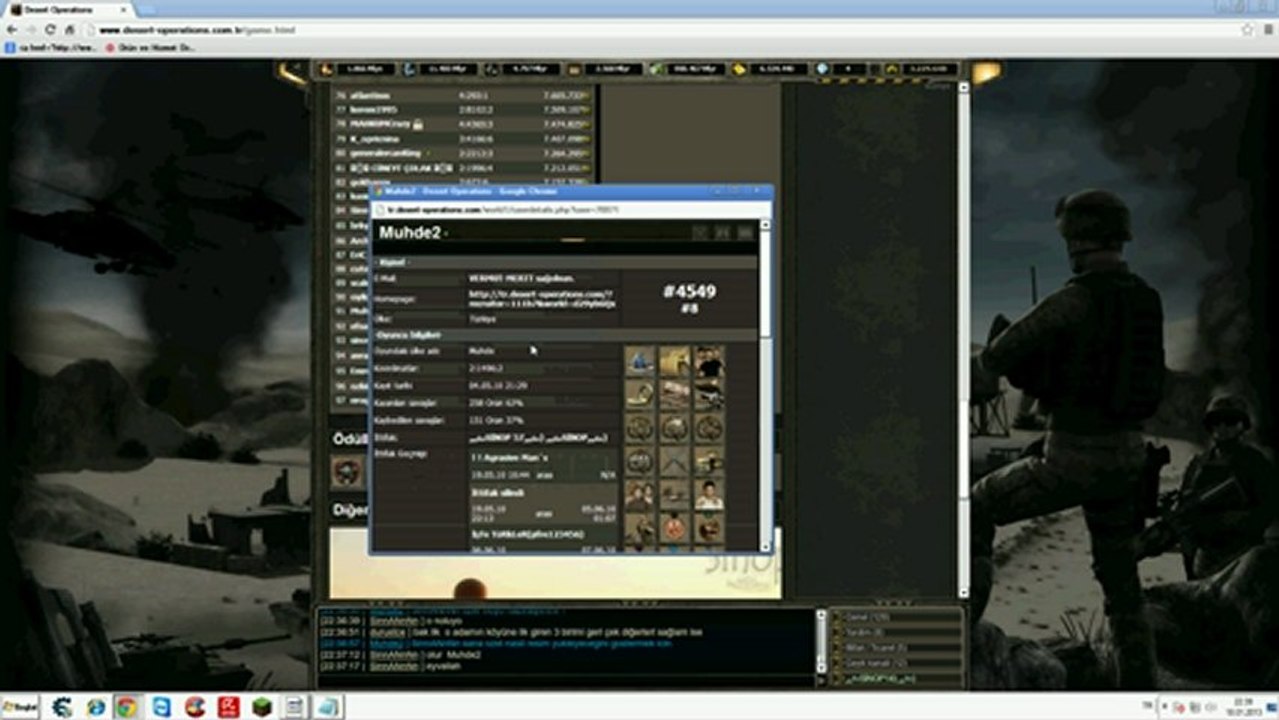This screenshot has width=1279, height=720.
Task: Click the third medal in the top row
Action: click(x=709, y=361)
